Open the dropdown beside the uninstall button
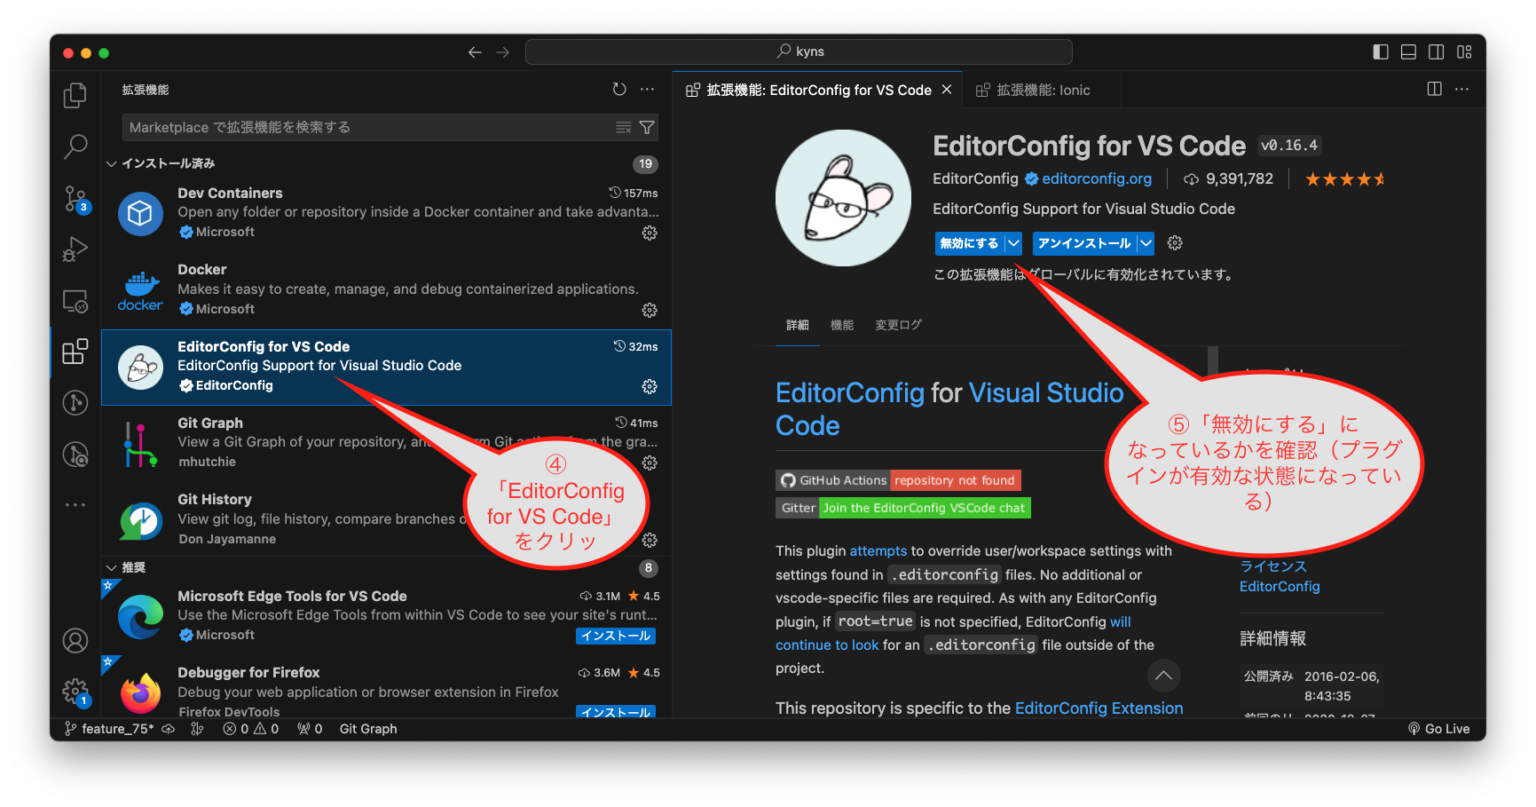 (x=1146, y=243)
